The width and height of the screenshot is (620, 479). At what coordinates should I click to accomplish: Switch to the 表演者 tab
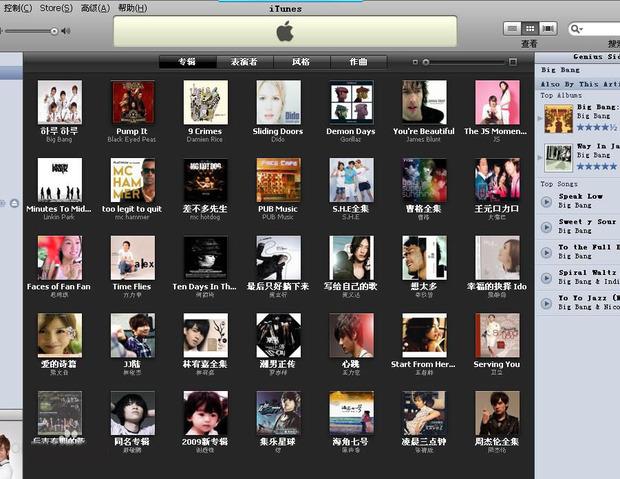click(x=243, y=62)
